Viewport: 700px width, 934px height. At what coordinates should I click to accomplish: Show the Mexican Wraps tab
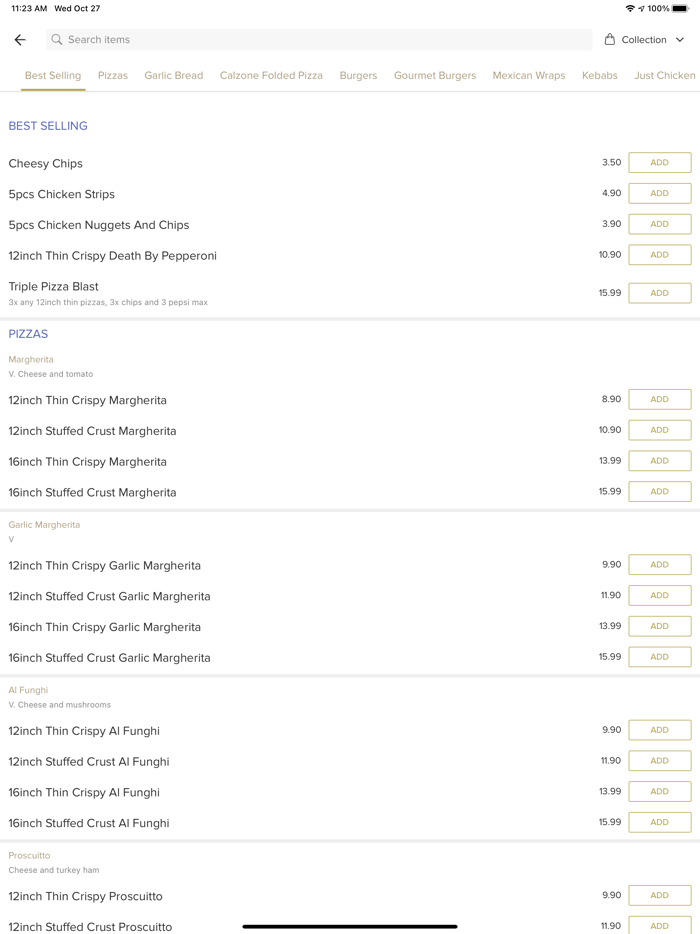529,76
